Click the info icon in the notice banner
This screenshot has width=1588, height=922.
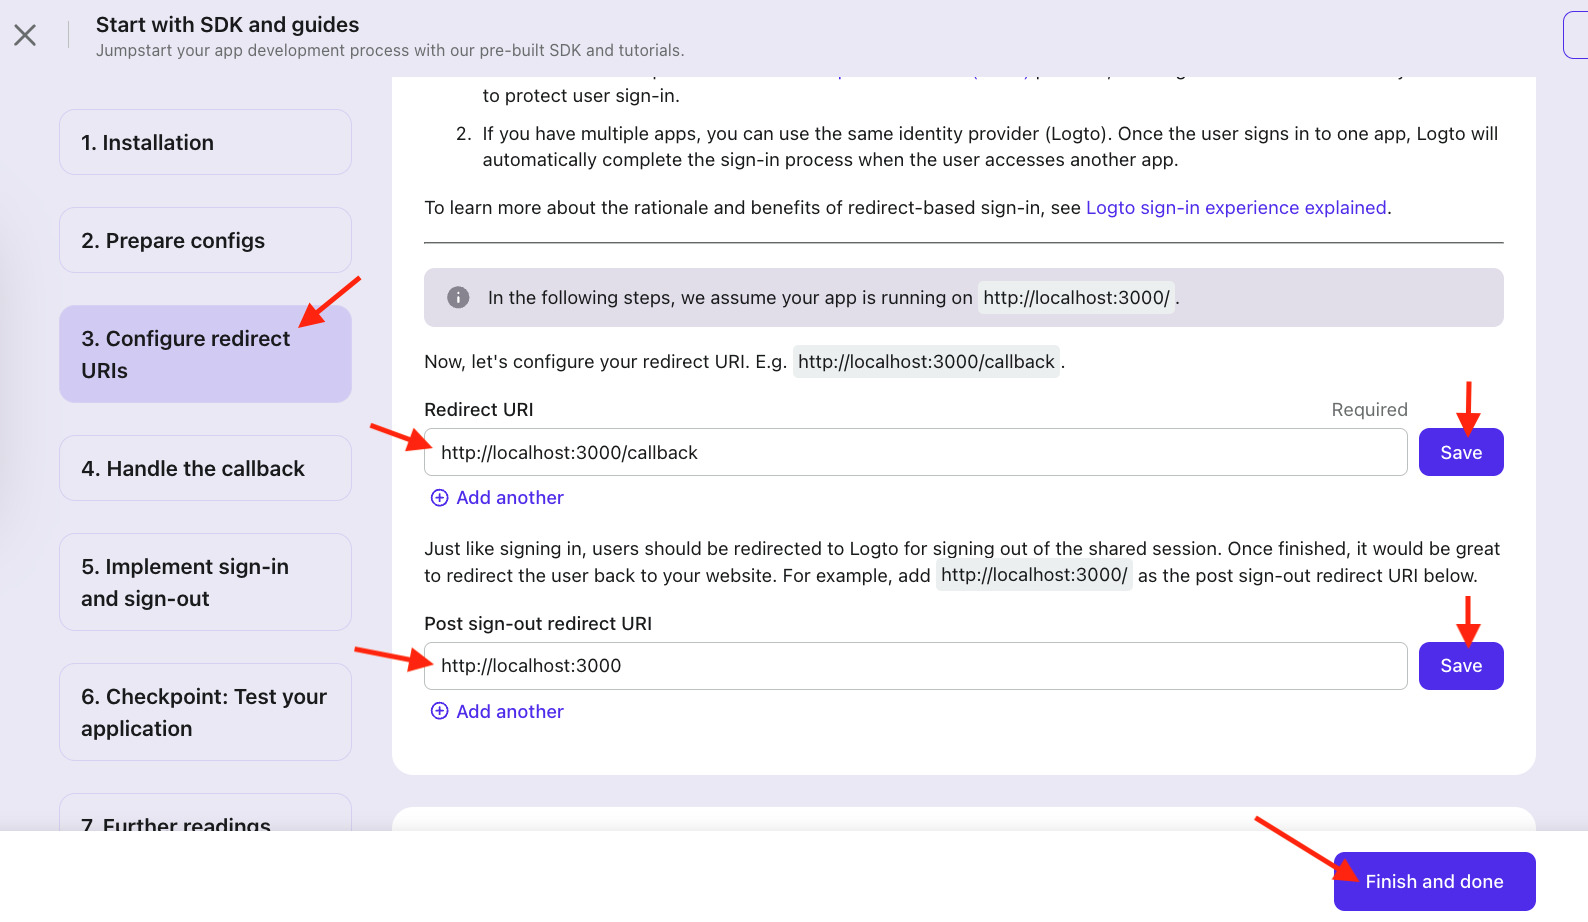coord(458,297)
